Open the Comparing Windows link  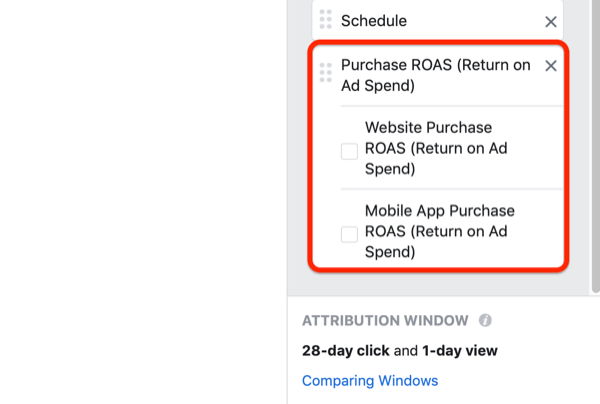coord(369,381)
